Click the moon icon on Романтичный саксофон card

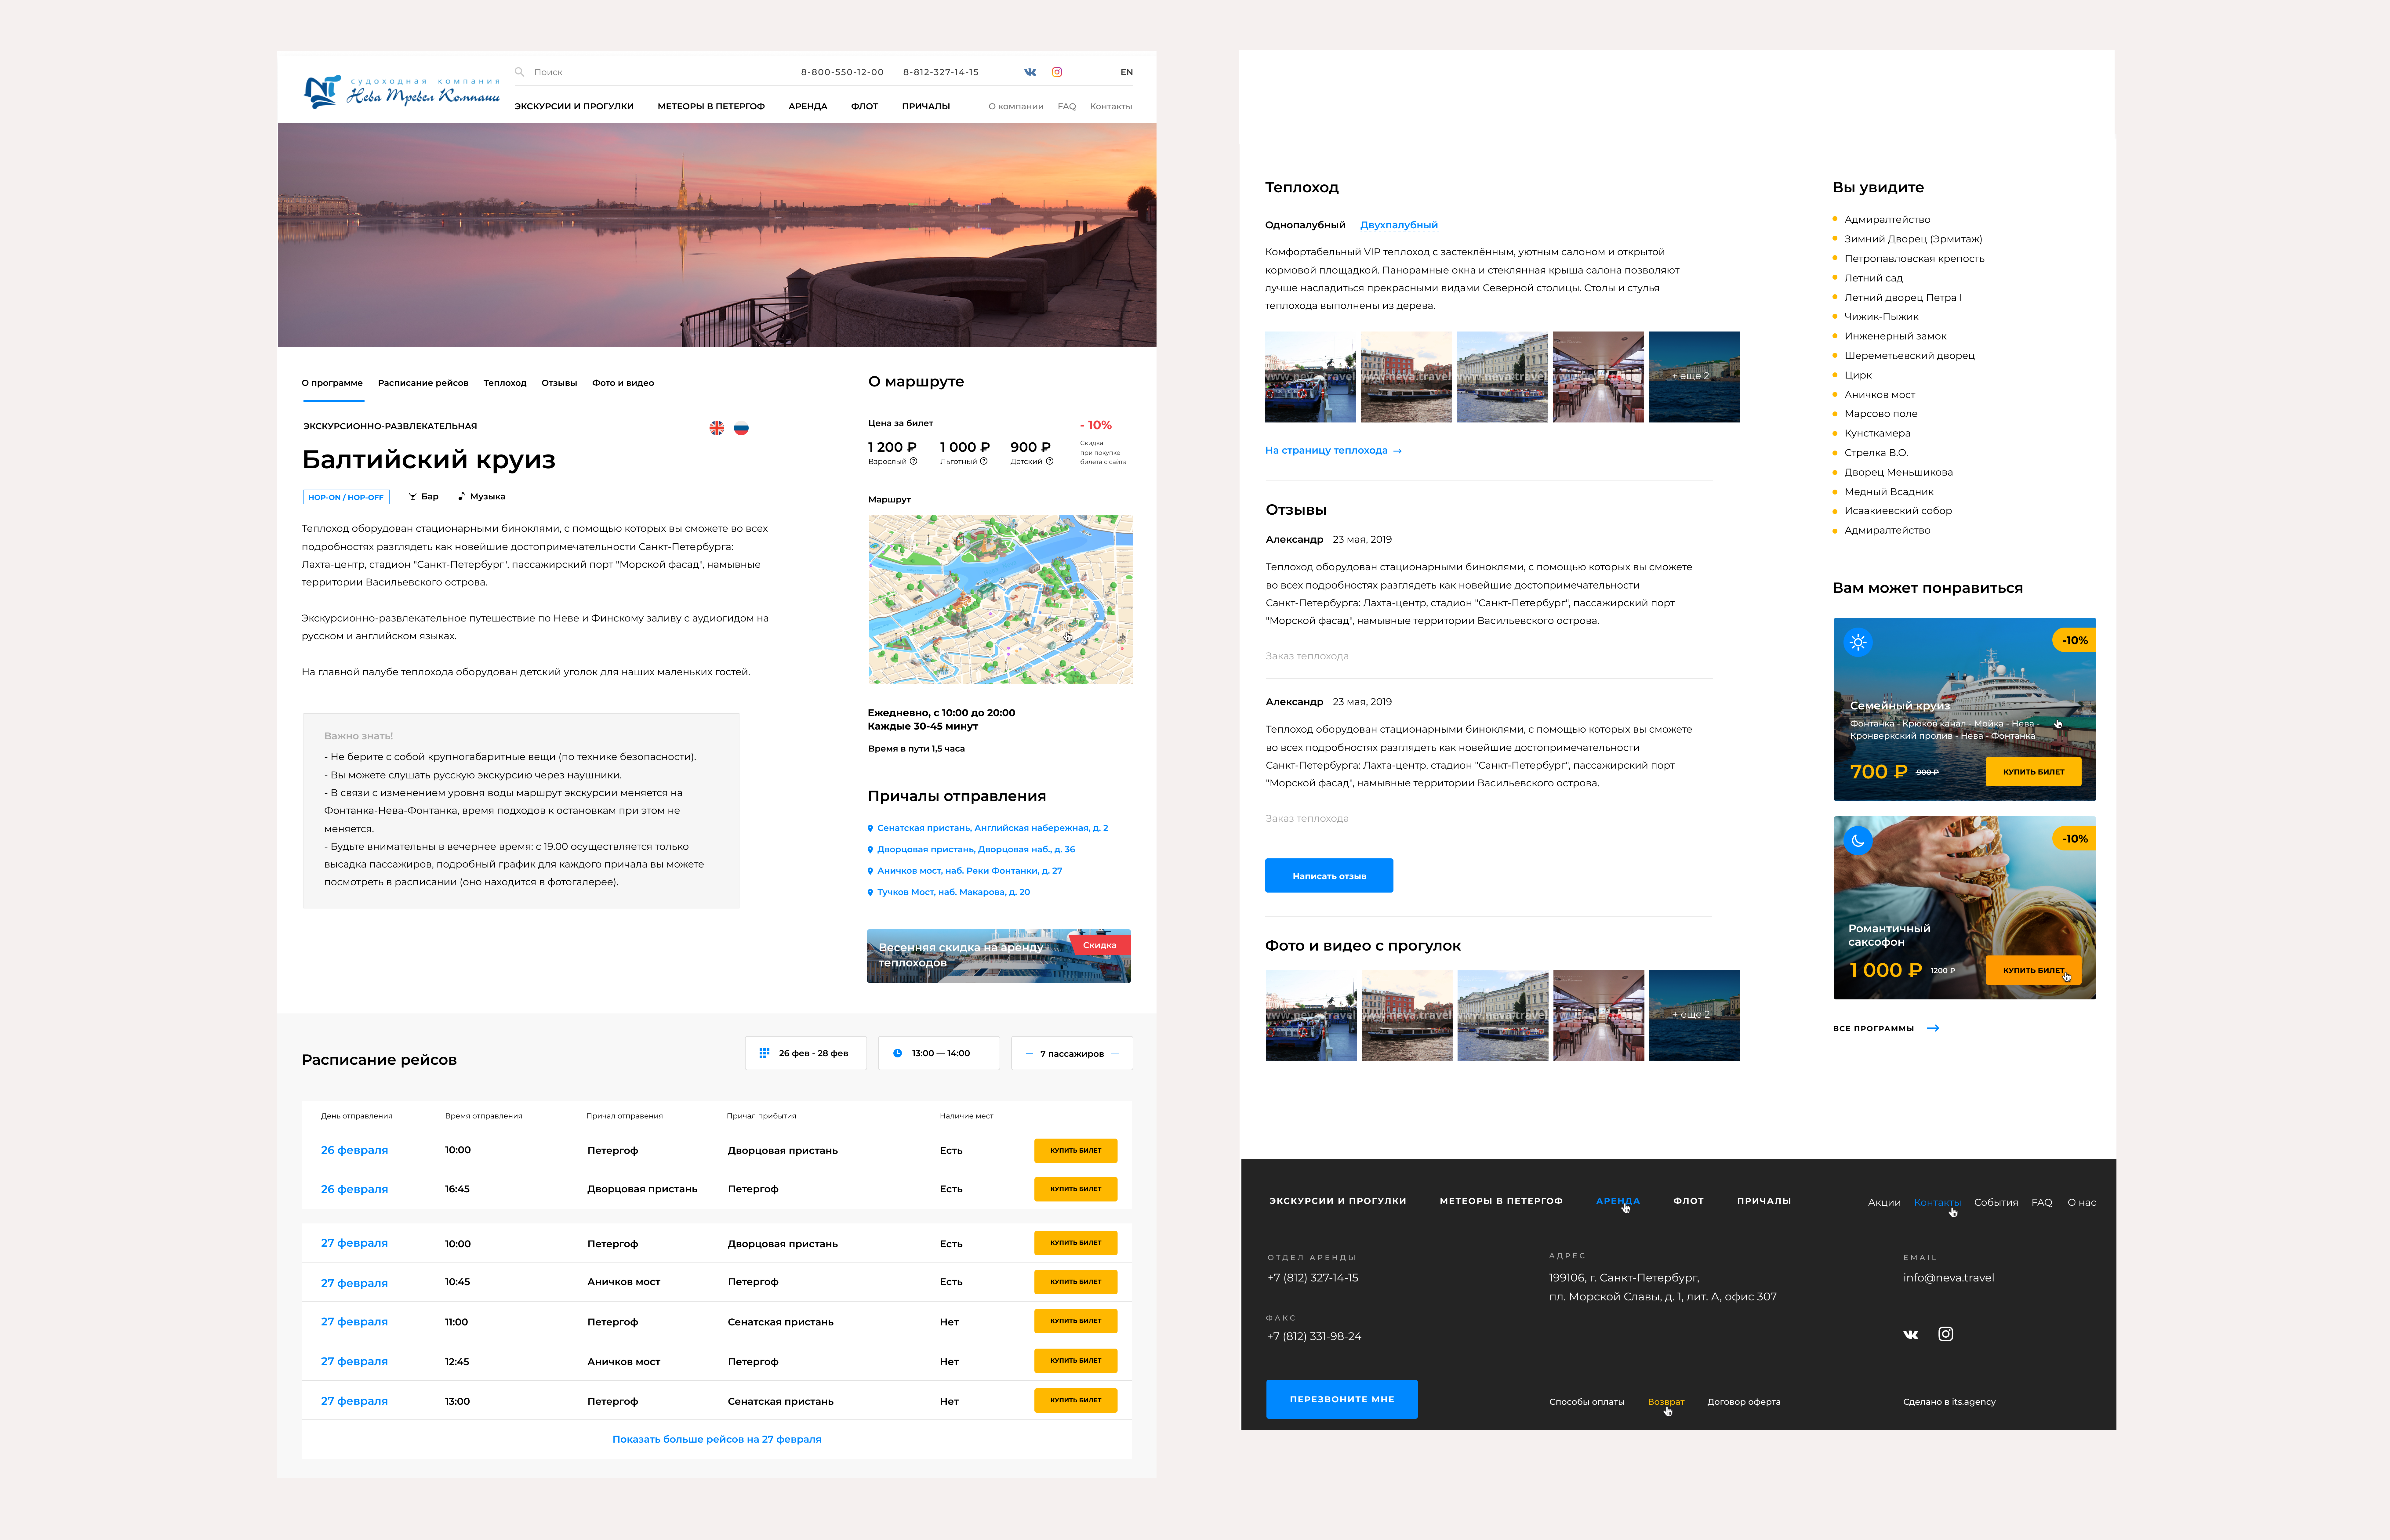point(1858,840)
